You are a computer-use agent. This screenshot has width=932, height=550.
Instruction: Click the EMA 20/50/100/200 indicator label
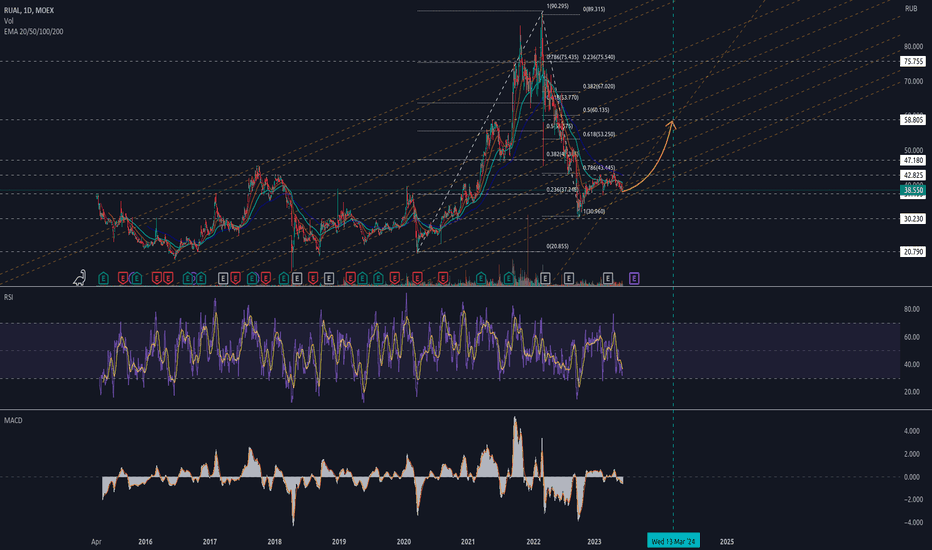[33, 32]
